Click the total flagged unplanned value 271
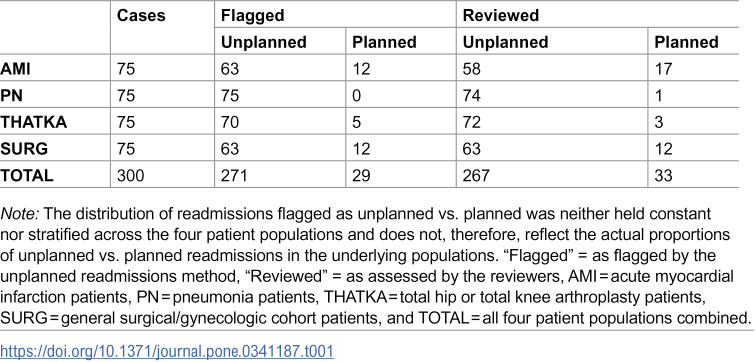The image size is (756, 362). [234, 175]
